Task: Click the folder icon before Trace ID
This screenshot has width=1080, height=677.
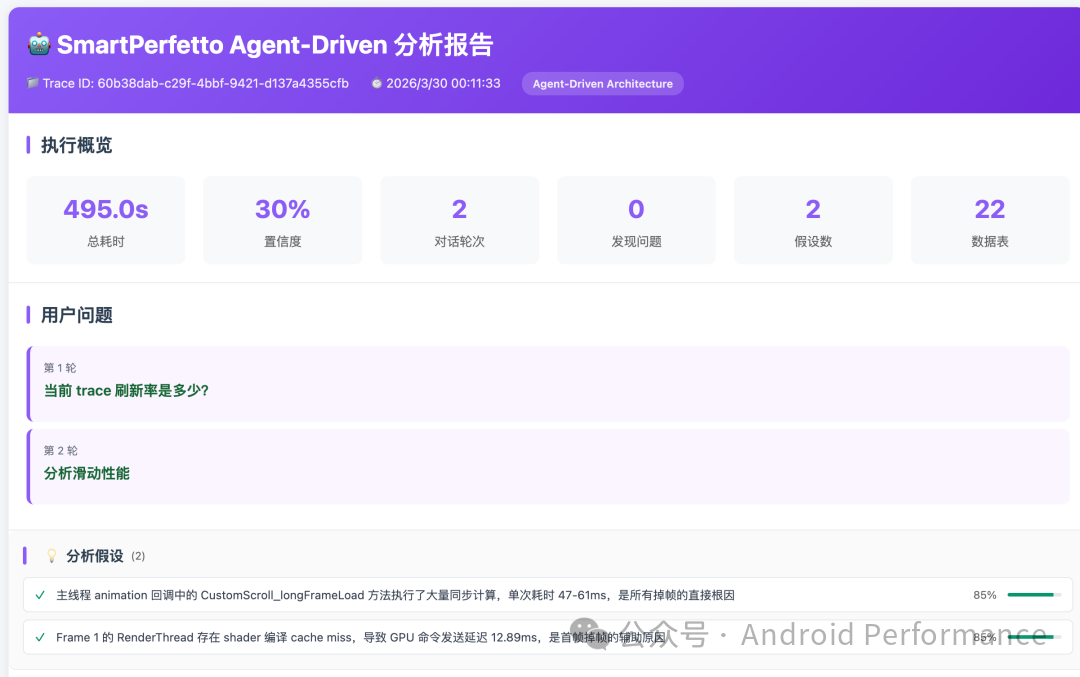Action: (32, 83)
